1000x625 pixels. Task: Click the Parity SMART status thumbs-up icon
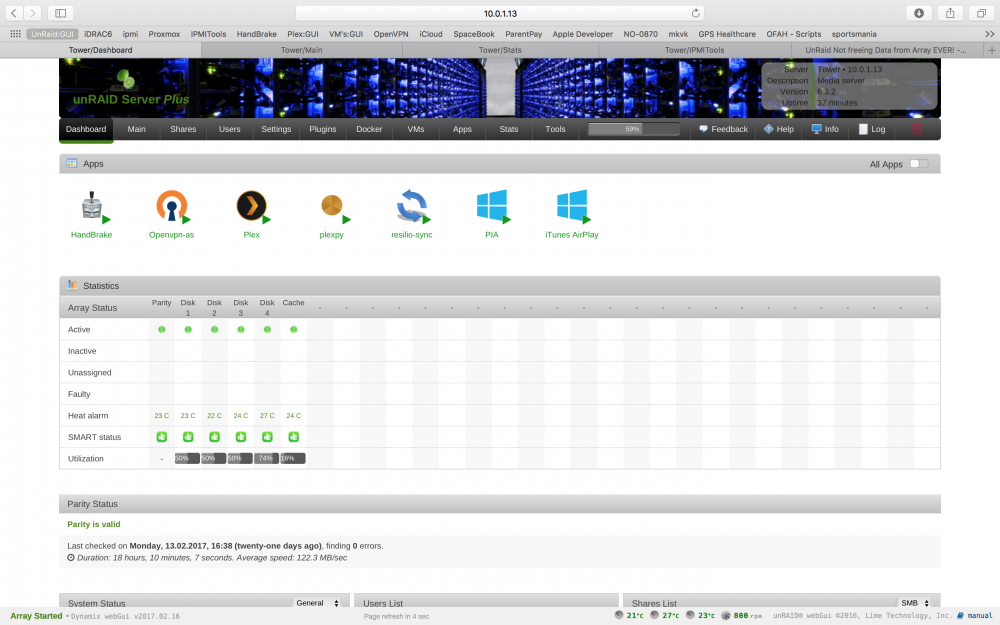pos(161,437)
